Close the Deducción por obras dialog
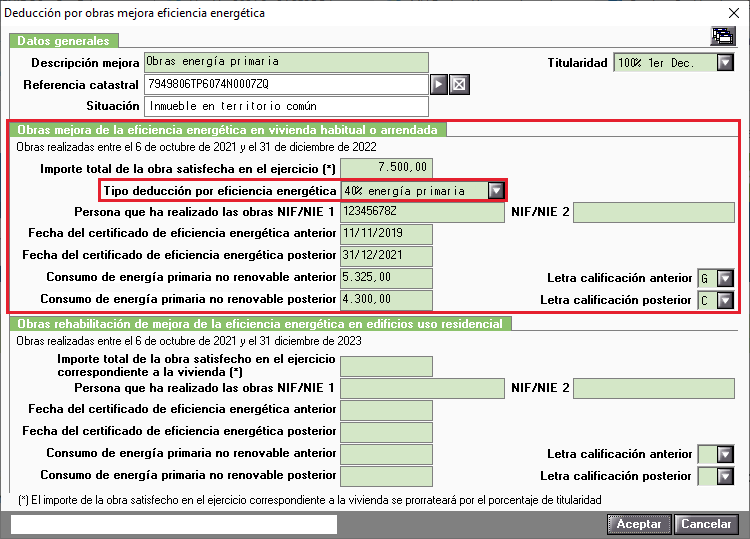The height and width of the screenshot is (539, 750). [x=734, y=13]
